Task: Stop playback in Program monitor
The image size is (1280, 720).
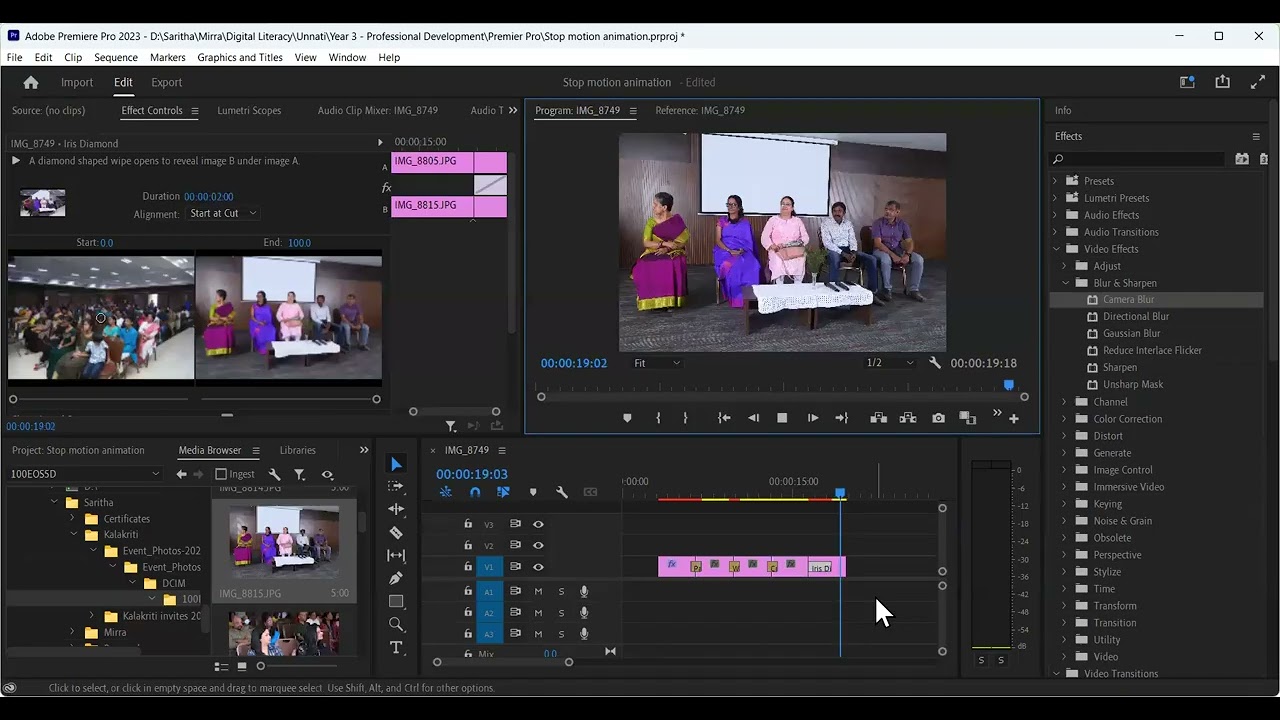Action: (782, 418)
